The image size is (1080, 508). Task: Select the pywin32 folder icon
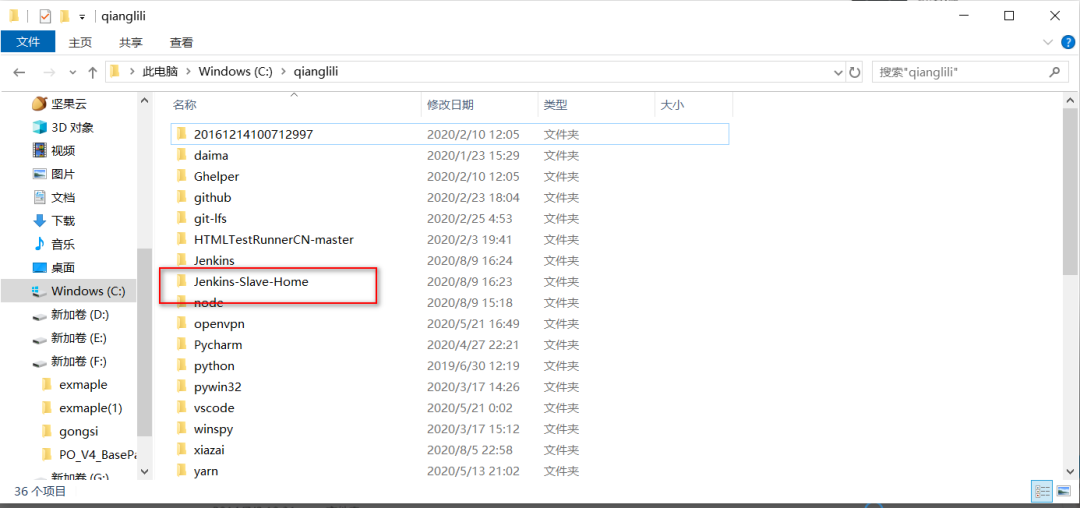[182, 386]
